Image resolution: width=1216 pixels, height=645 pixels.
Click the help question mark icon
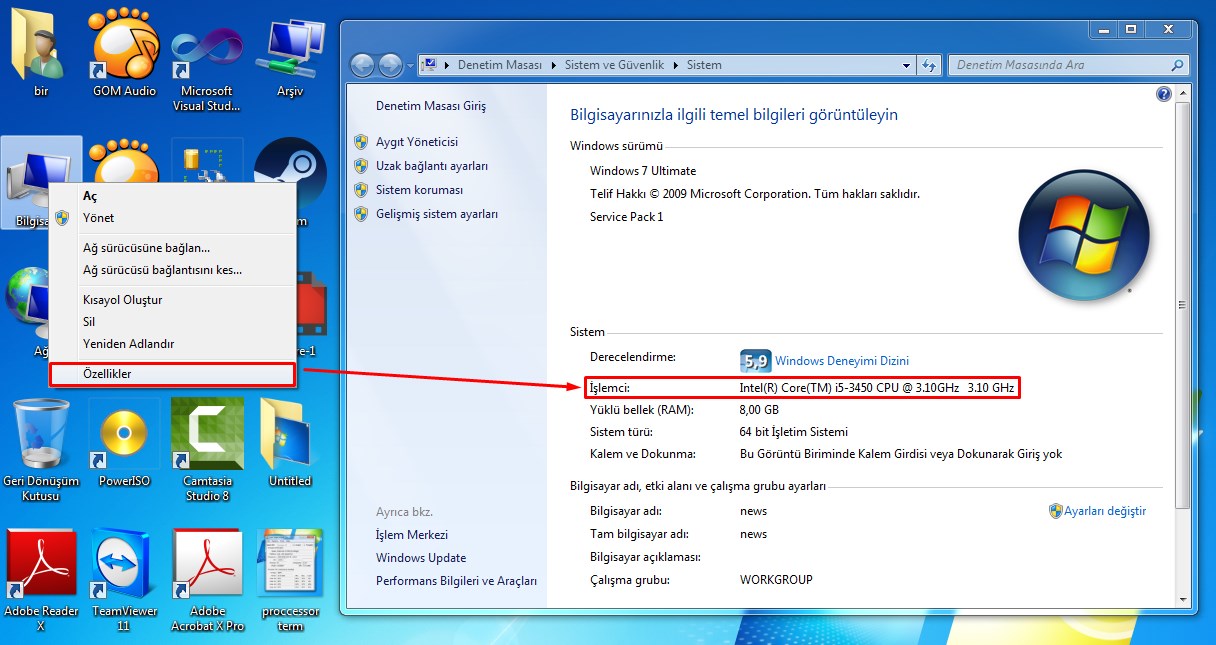coord(1163,94)
